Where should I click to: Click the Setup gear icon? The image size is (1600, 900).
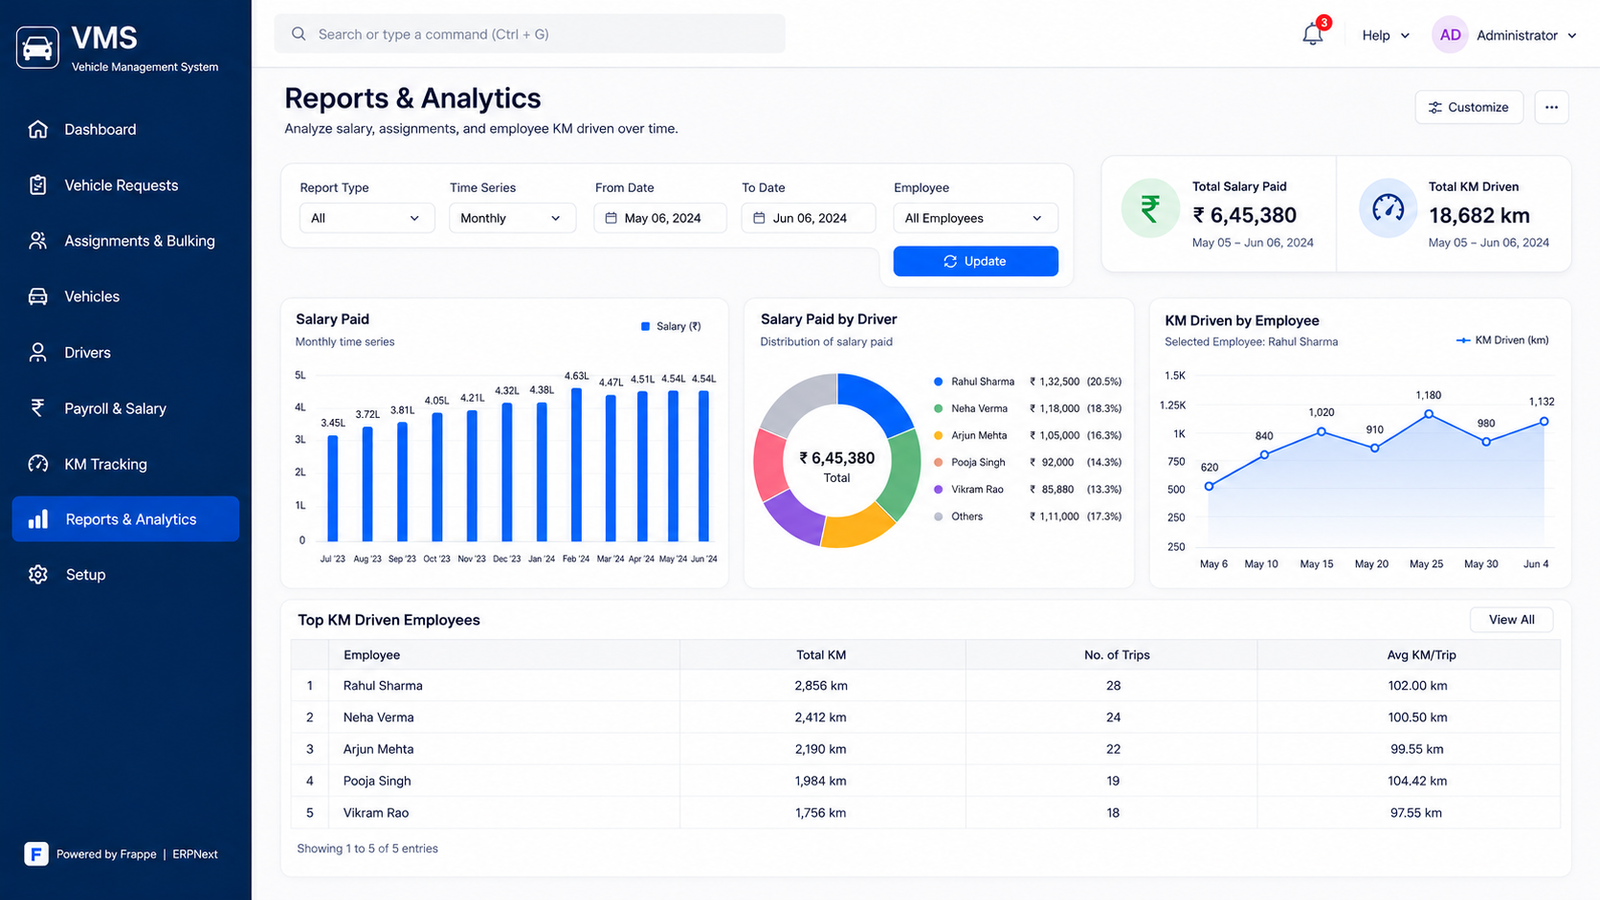(38, 575)
